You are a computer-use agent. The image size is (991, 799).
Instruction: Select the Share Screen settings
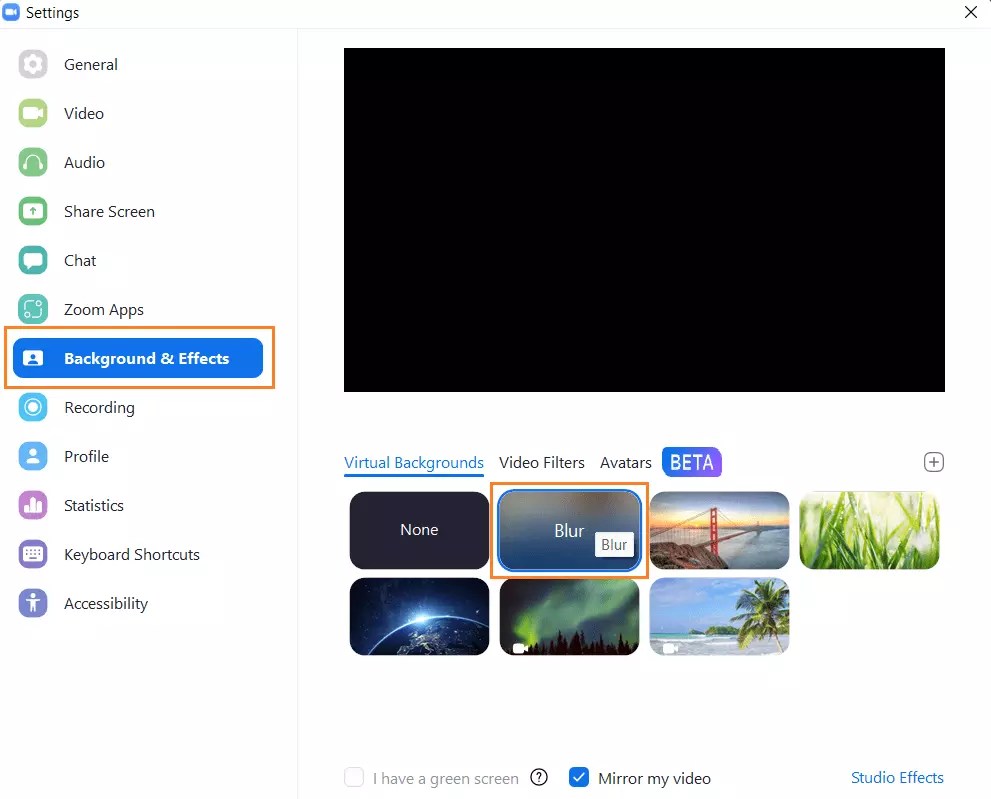(x=109, y=211)
